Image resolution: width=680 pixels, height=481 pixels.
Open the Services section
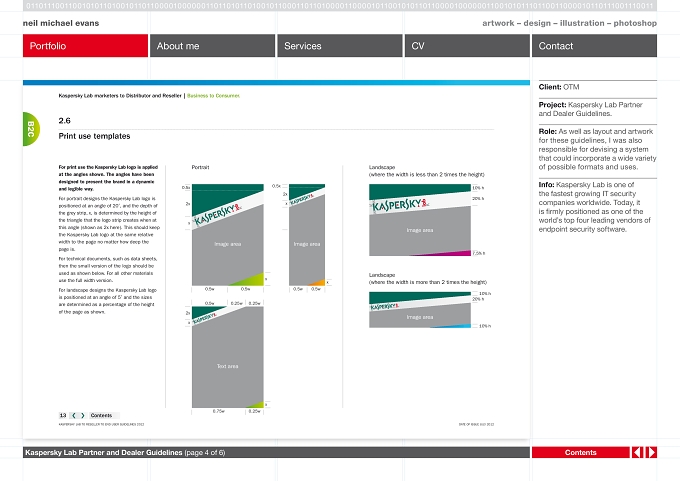pyautogui.click(x=340, y=46)
